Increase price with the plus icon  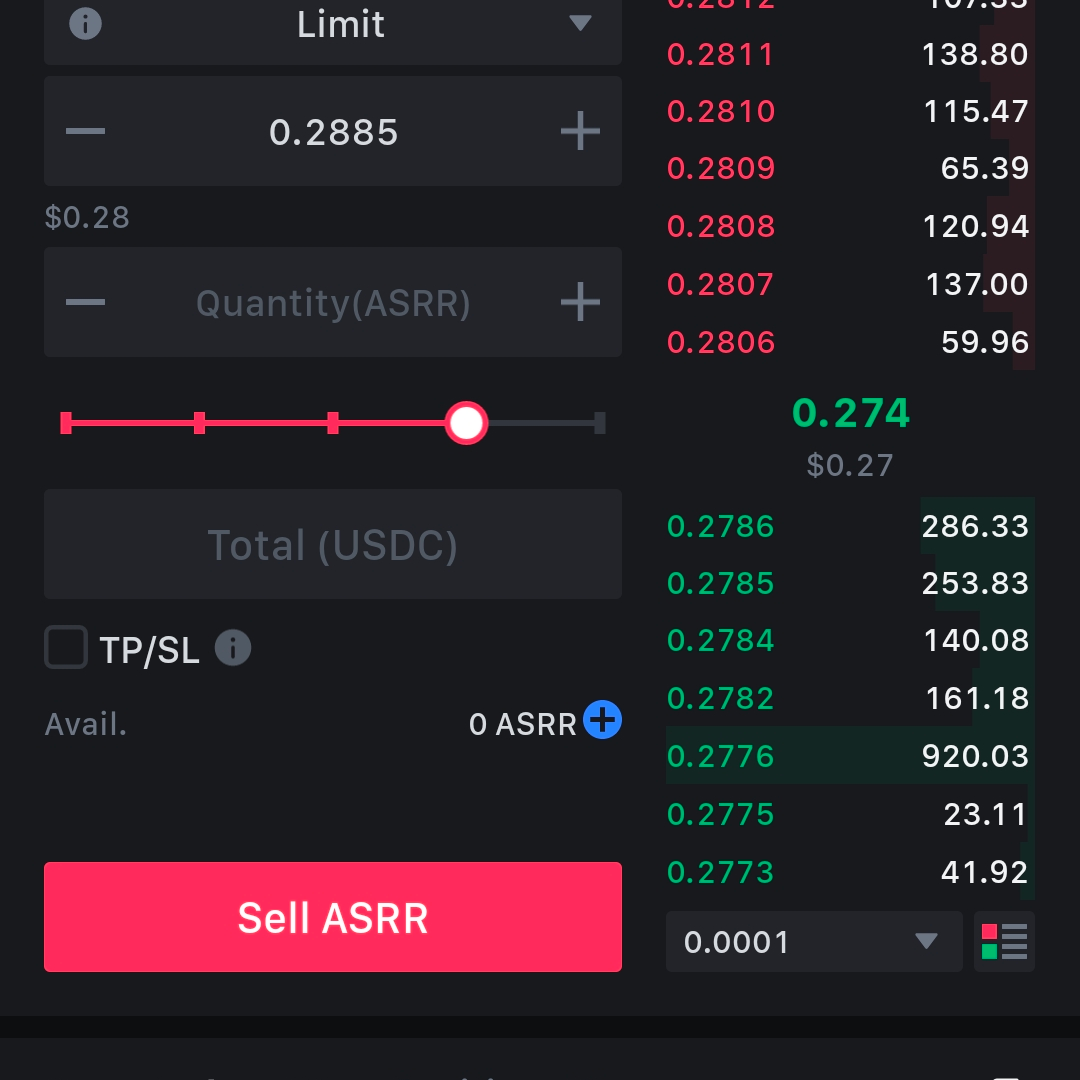[580, 132]
